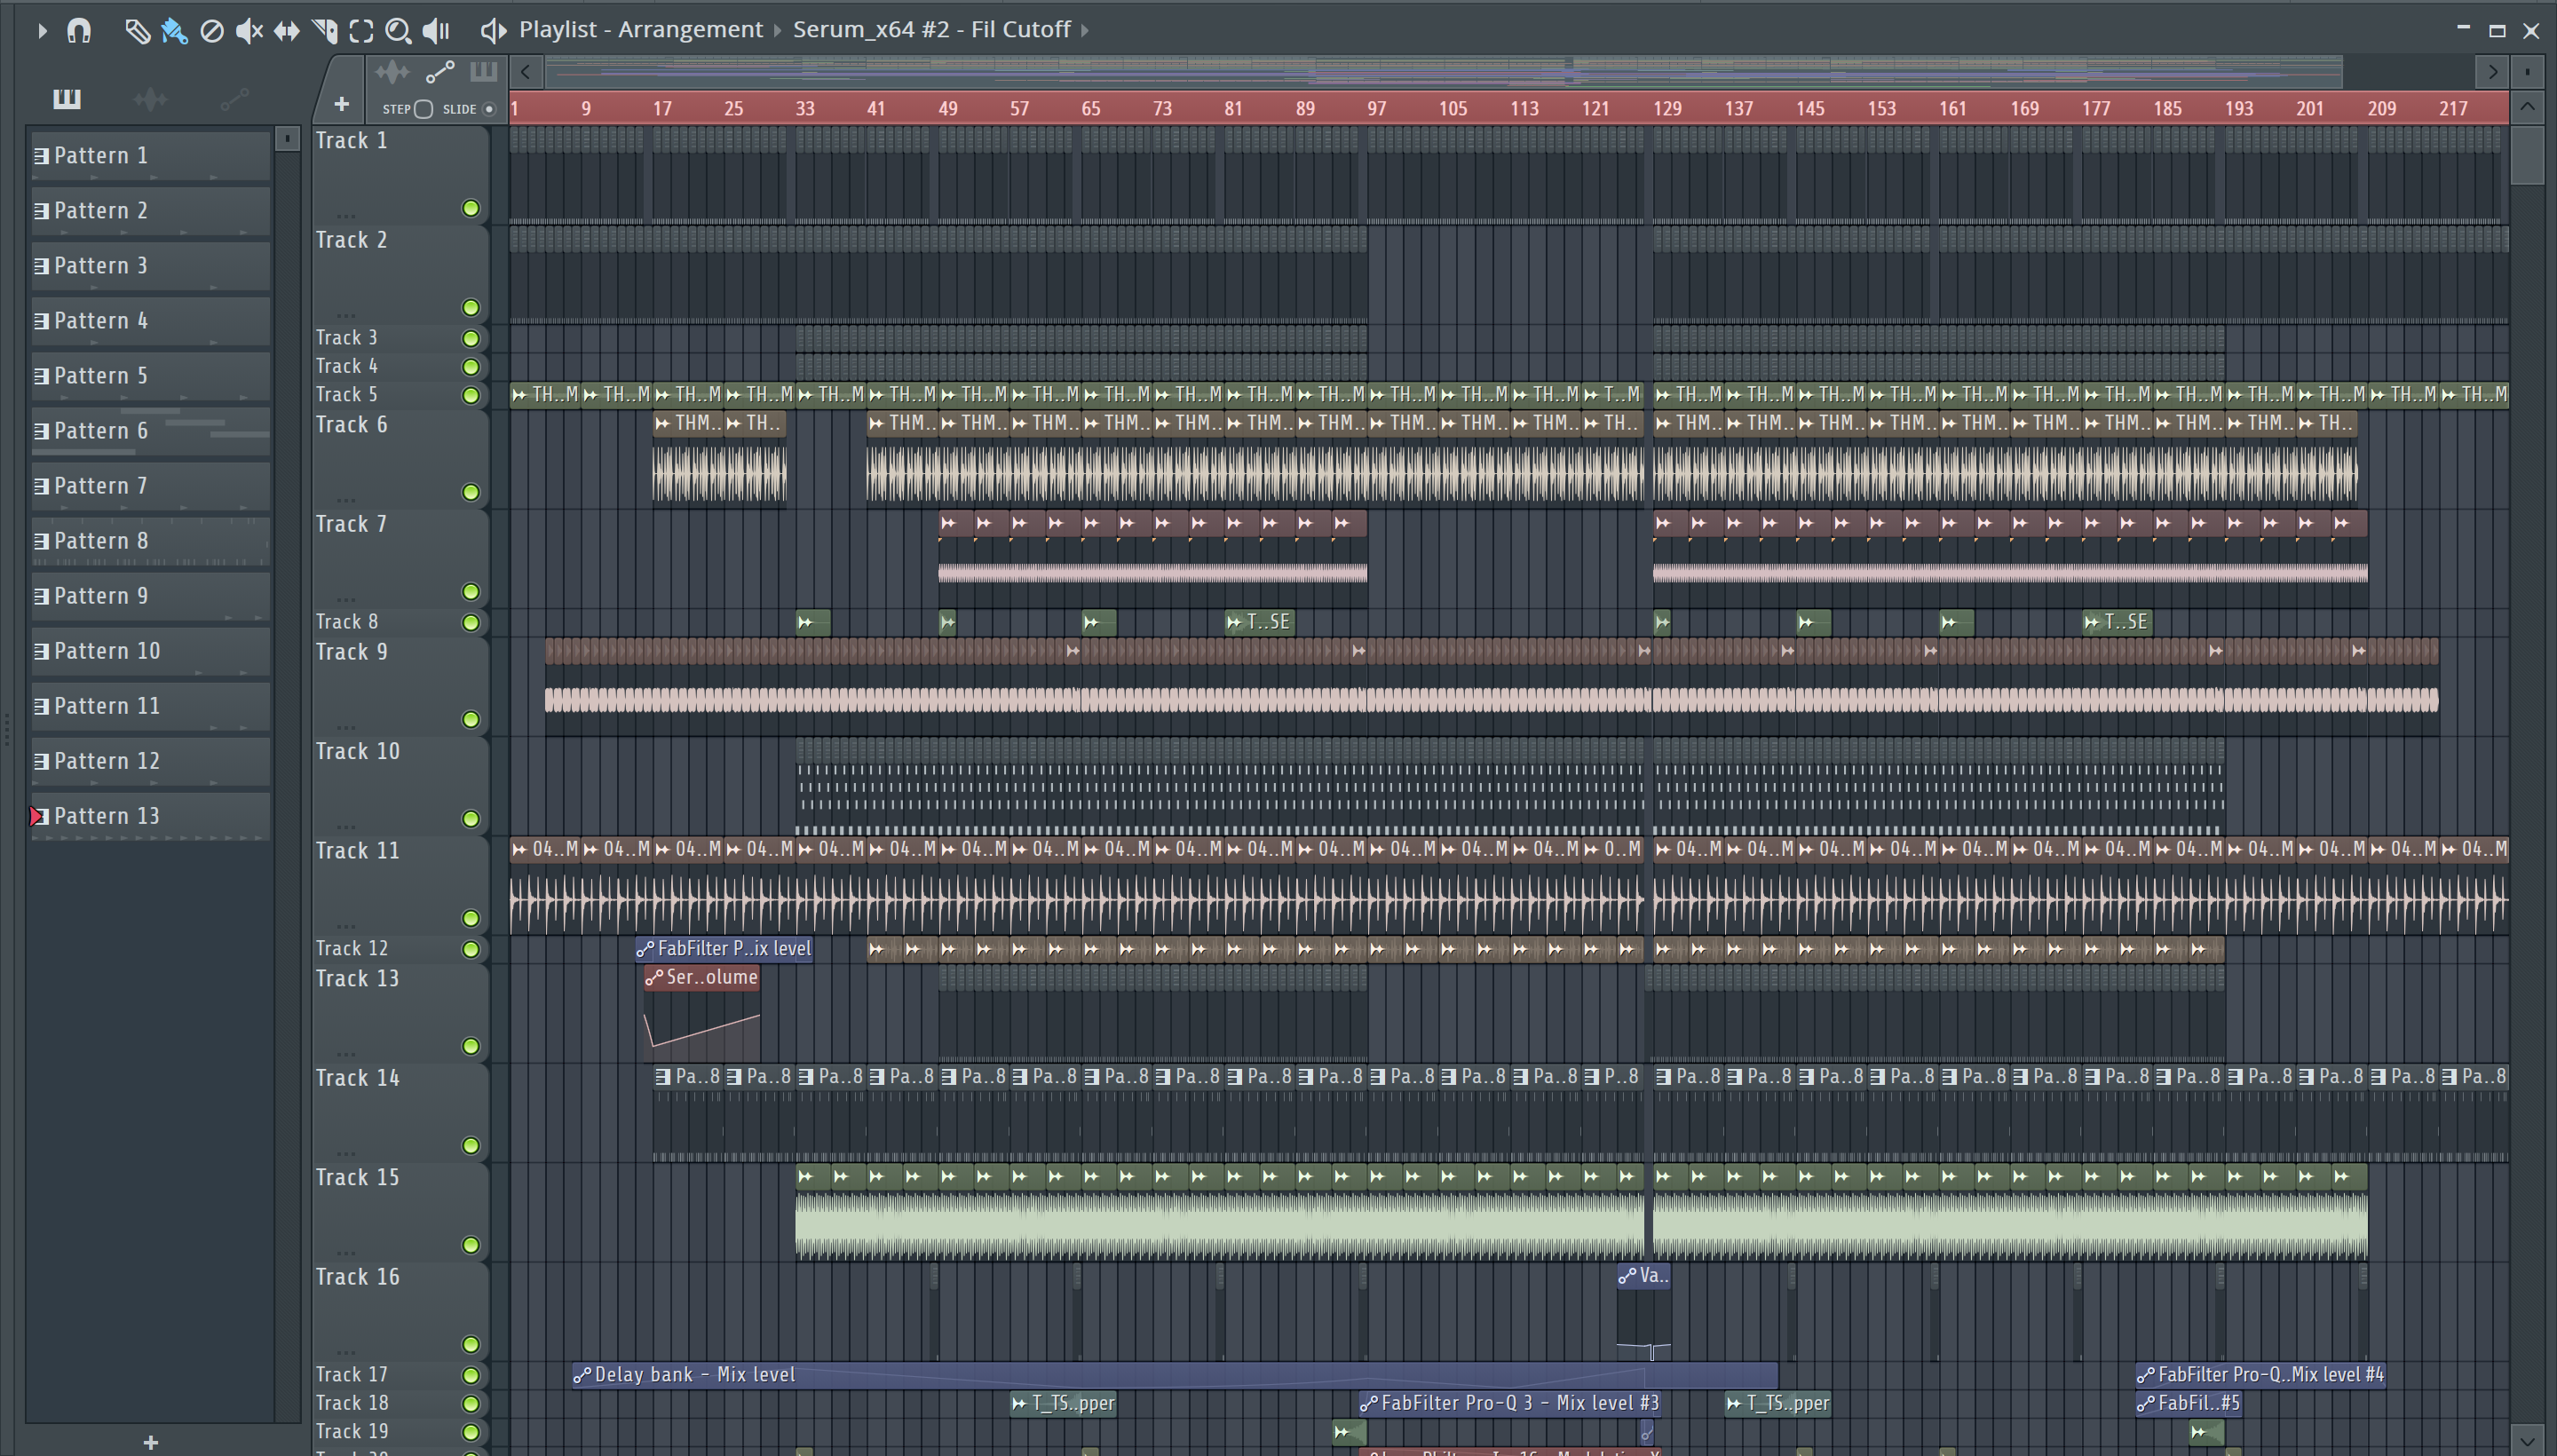Open the menu button right of overview strip
The height and width of the screenshot is (1456, 2557).
[x=2527, y=72]
